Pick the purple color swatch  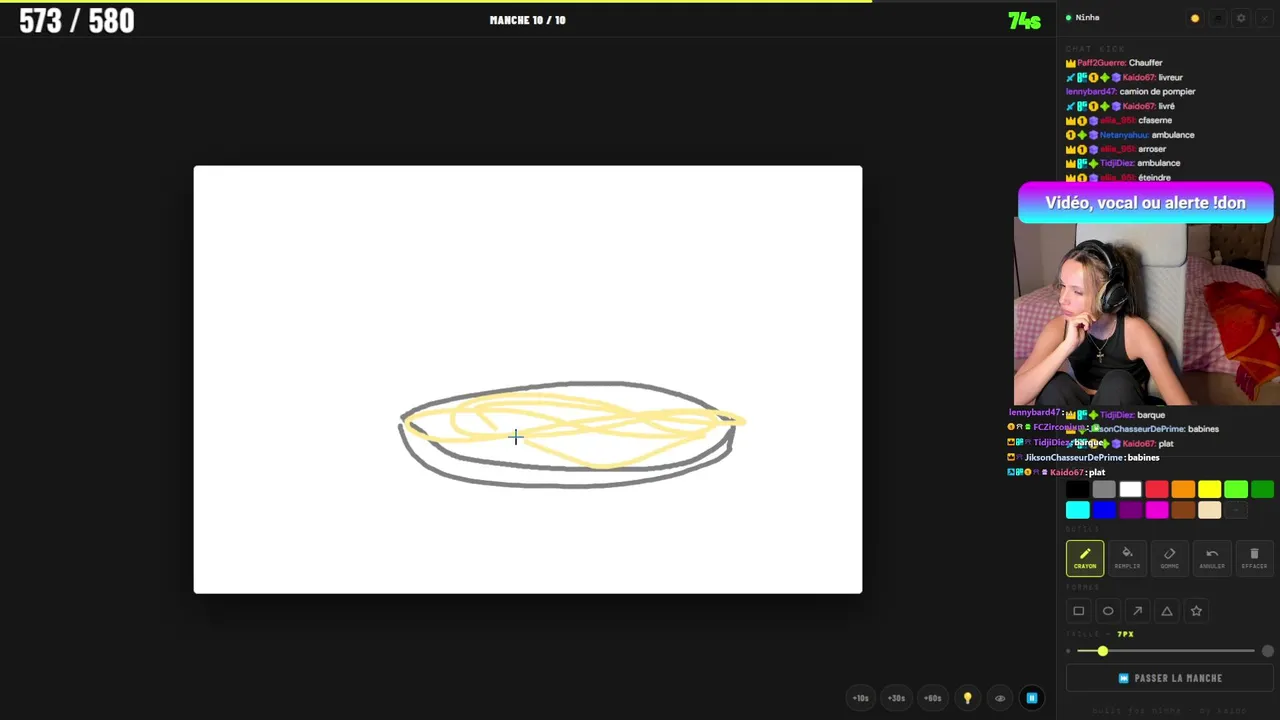[x=1130, y=510]
